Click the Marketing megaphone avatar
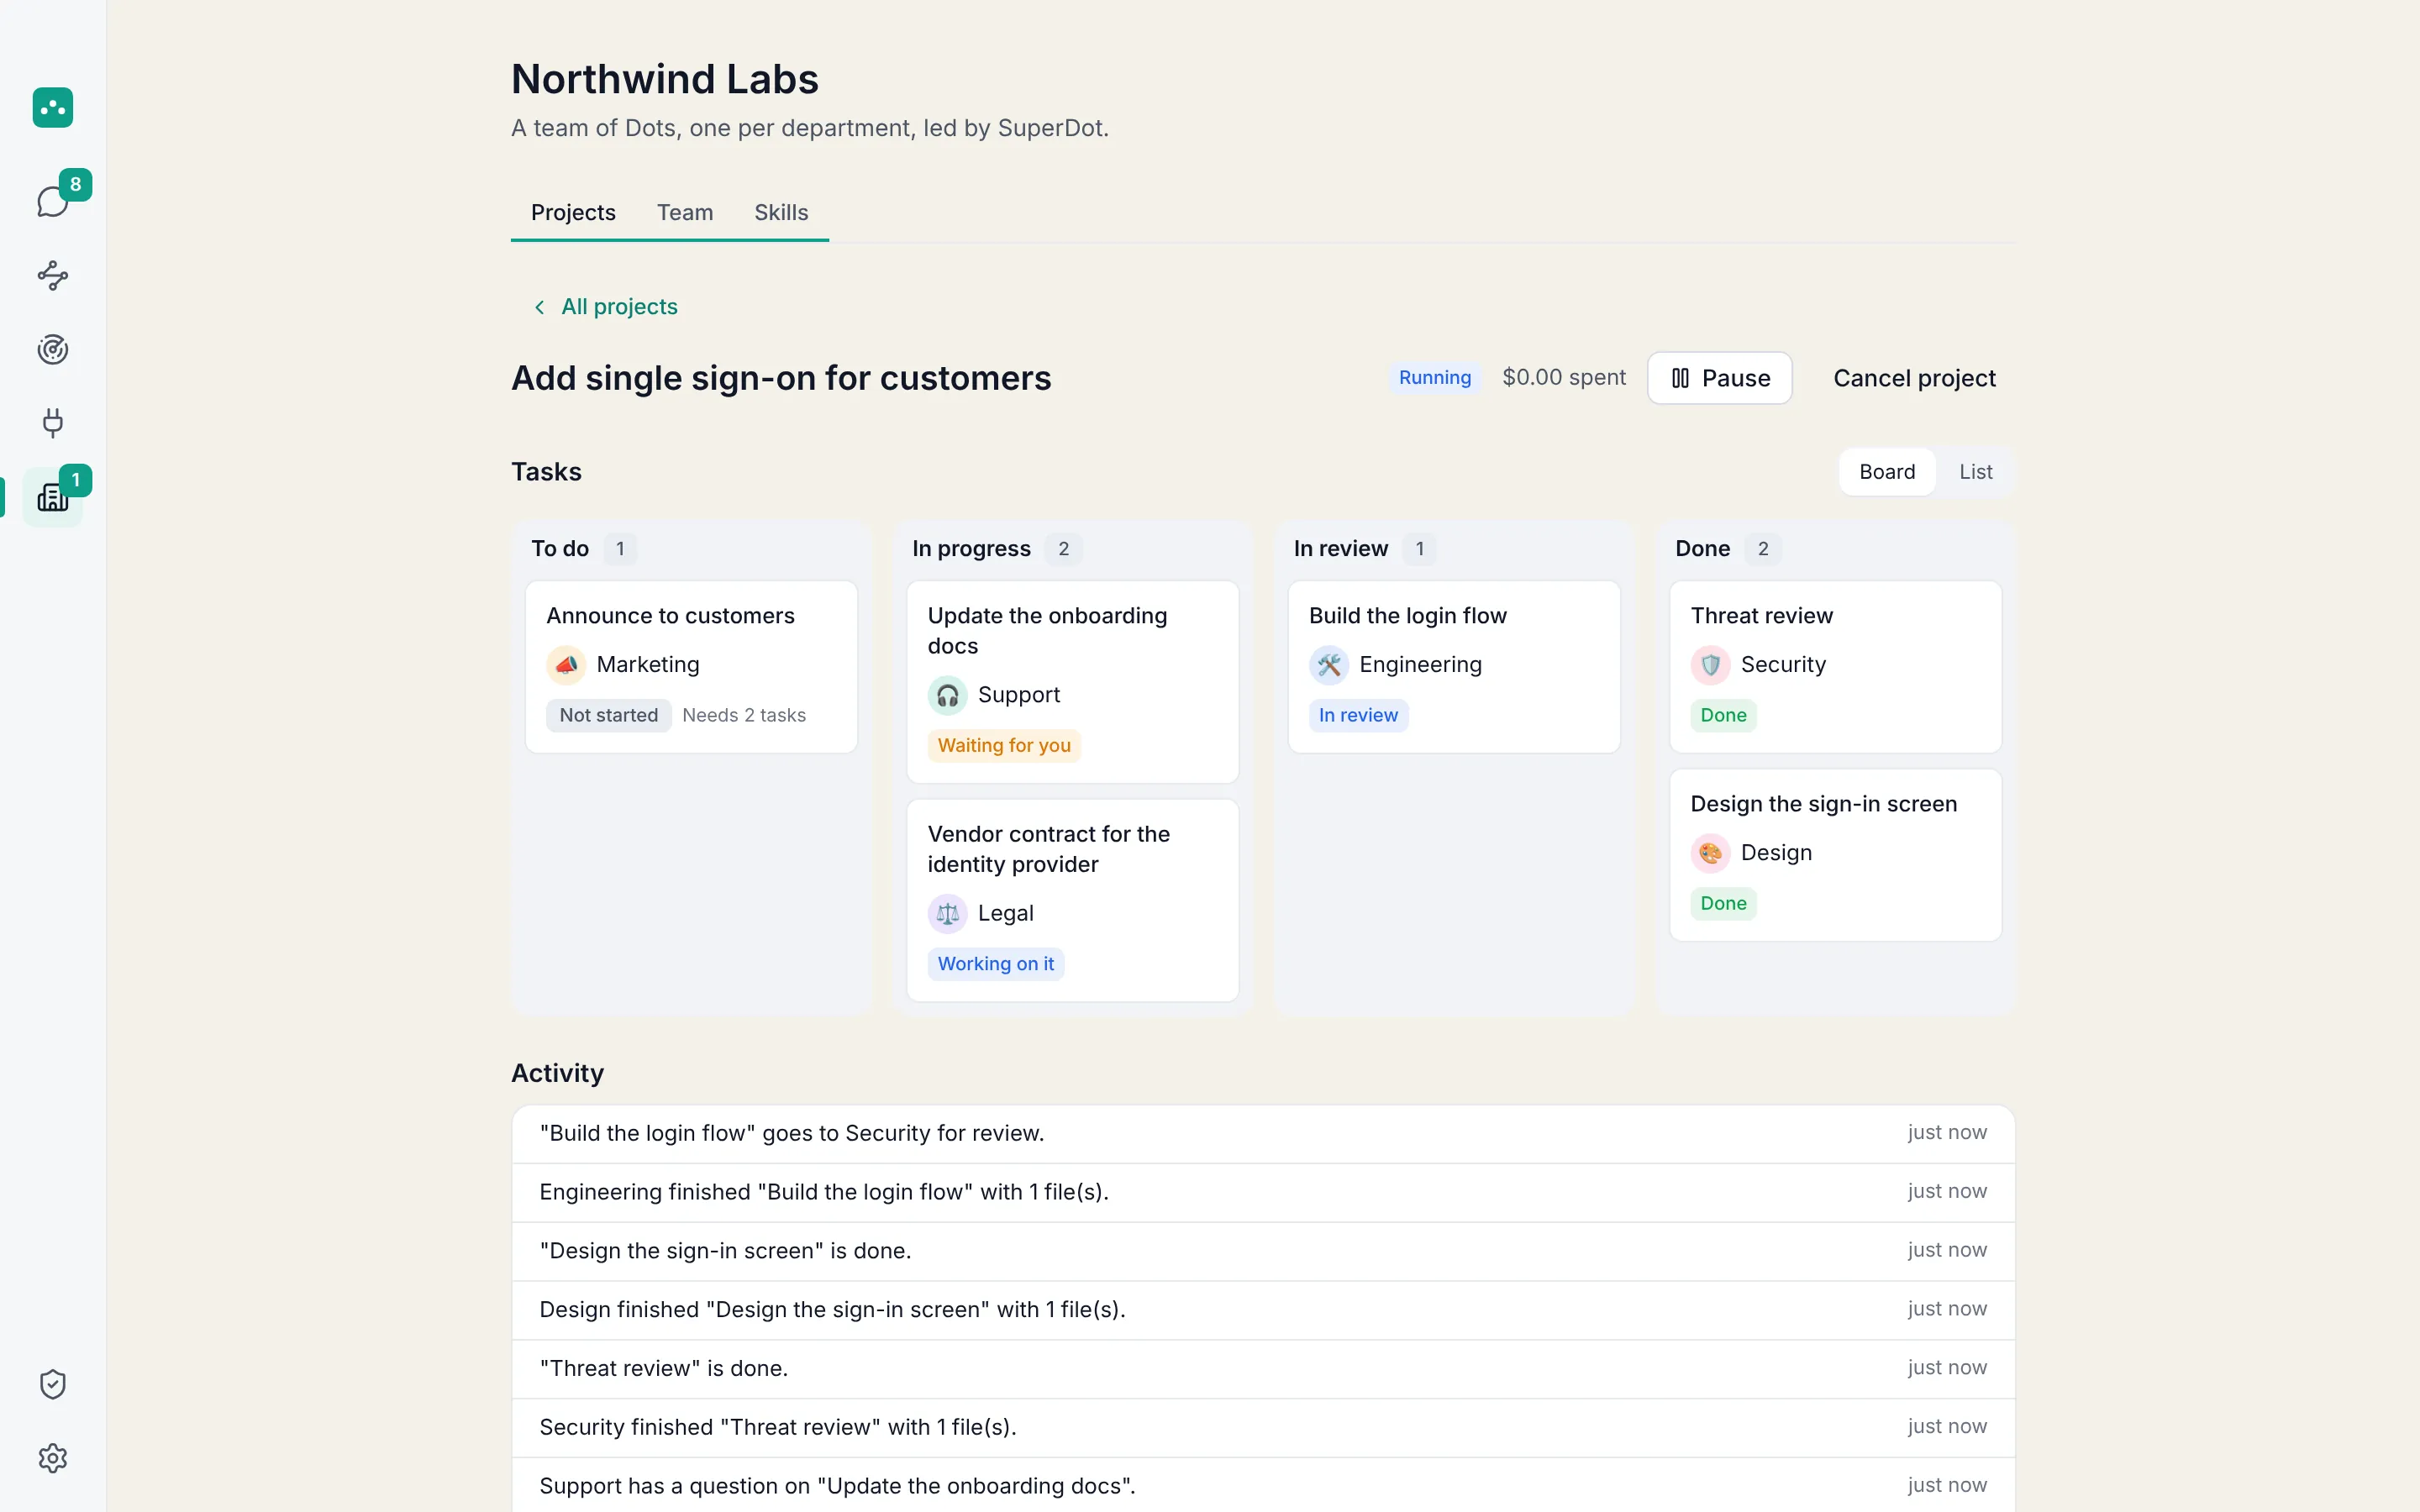 pyautogui.click(x=566, y=665)
